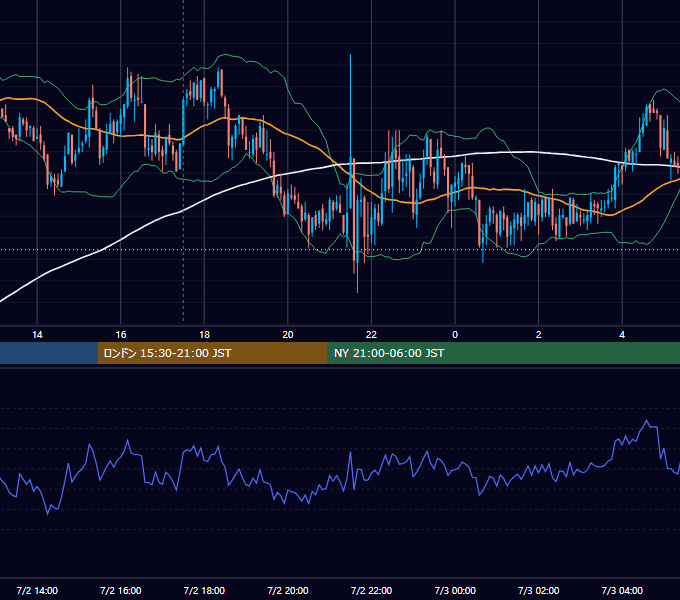Viewport: 680px width, 600px height.
Task: Click the time axis label 22
Action: pyautogui.click(x=371, y=335)
